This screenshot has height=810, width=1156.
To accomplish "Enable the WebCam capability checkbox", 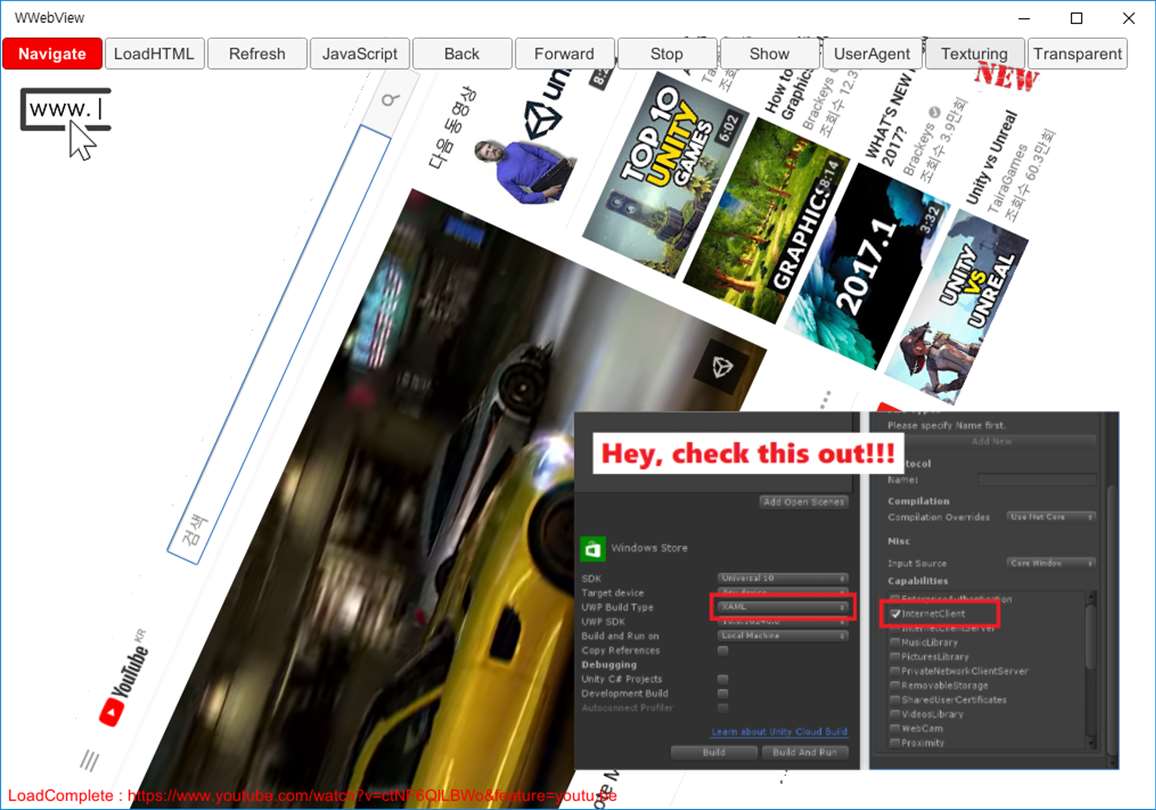I will (x=895, y=728).
